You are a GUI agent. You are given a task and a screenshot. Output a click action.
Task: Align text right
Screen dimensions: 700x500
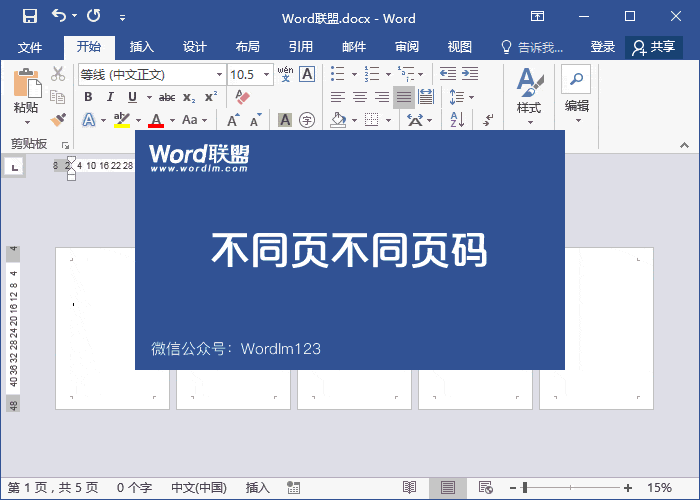click(x=382, y=97)
